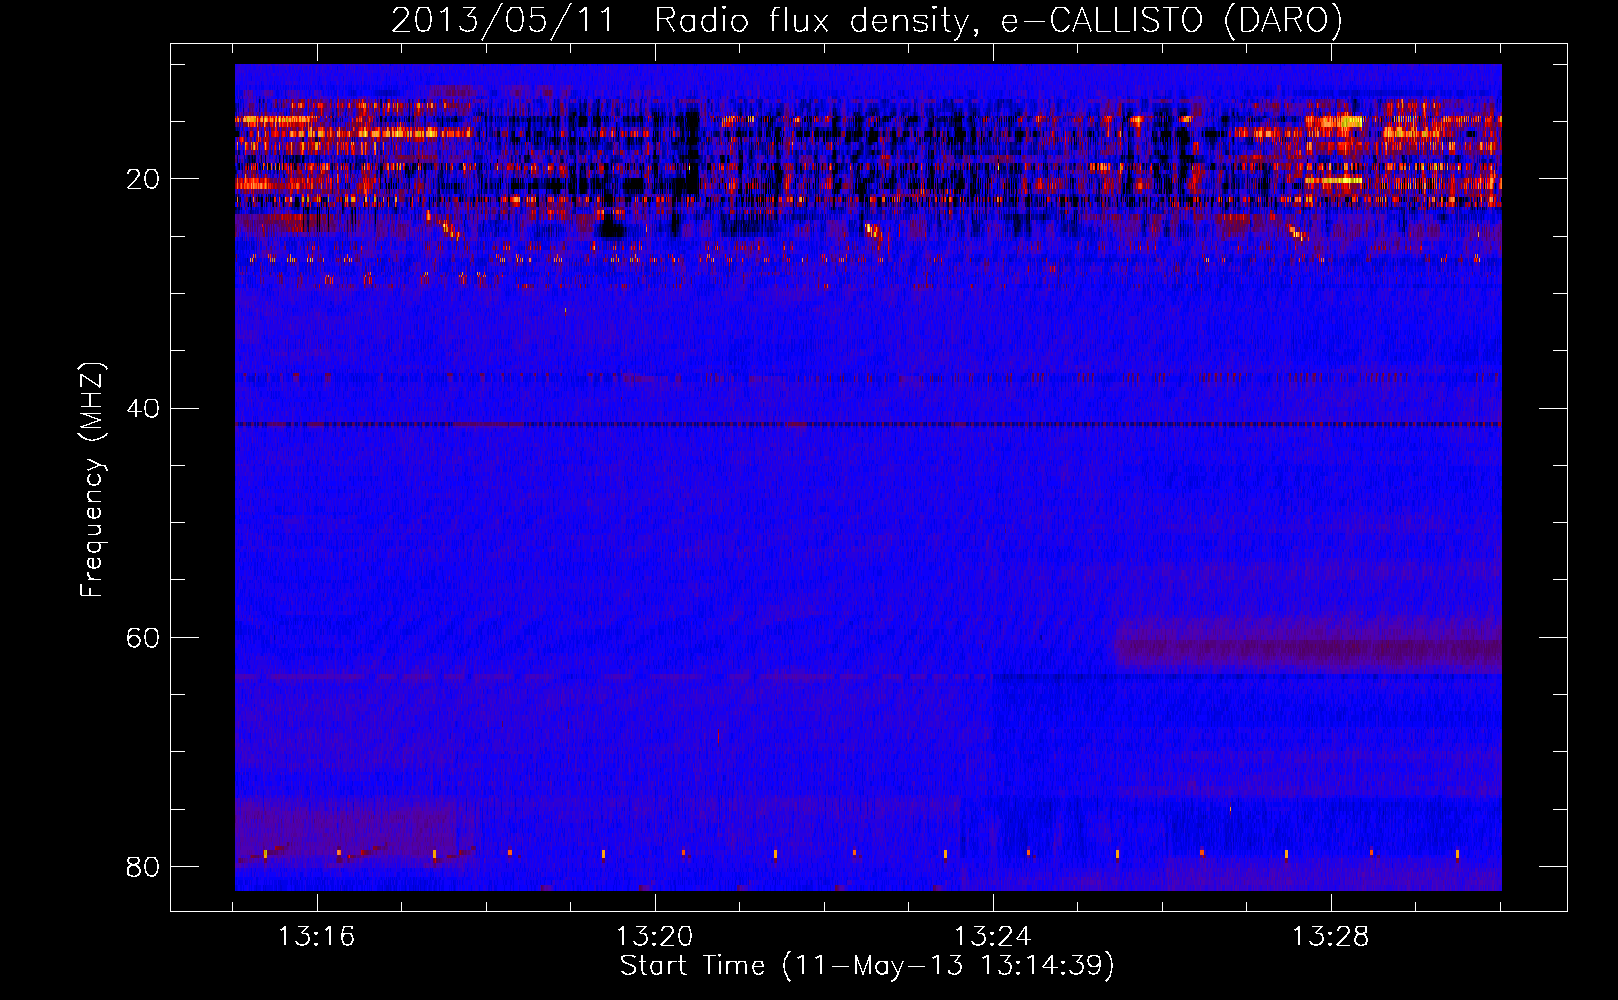The image size is (1618, 1000).
Task: Click the 13:20 time tick label
Action: (655, 937)
